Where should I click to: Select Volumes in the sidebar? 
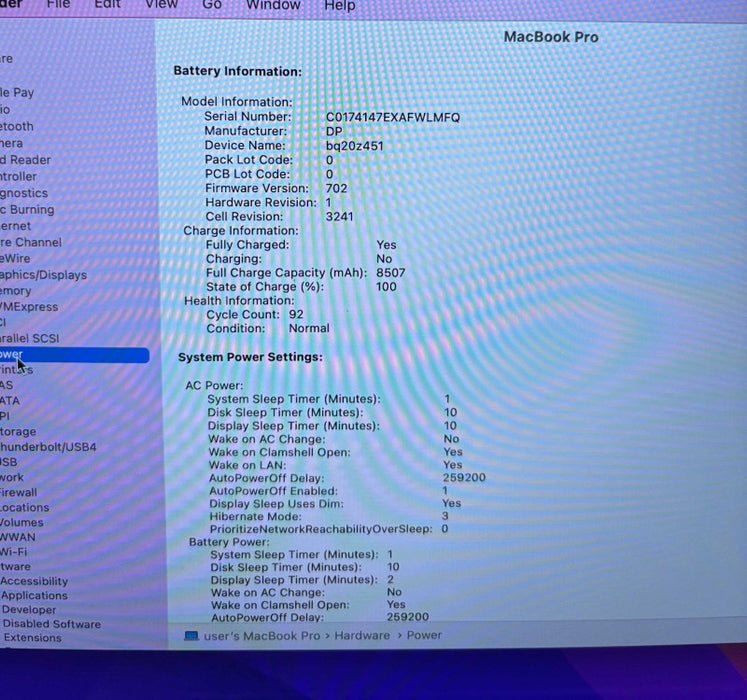click(21, 522)
